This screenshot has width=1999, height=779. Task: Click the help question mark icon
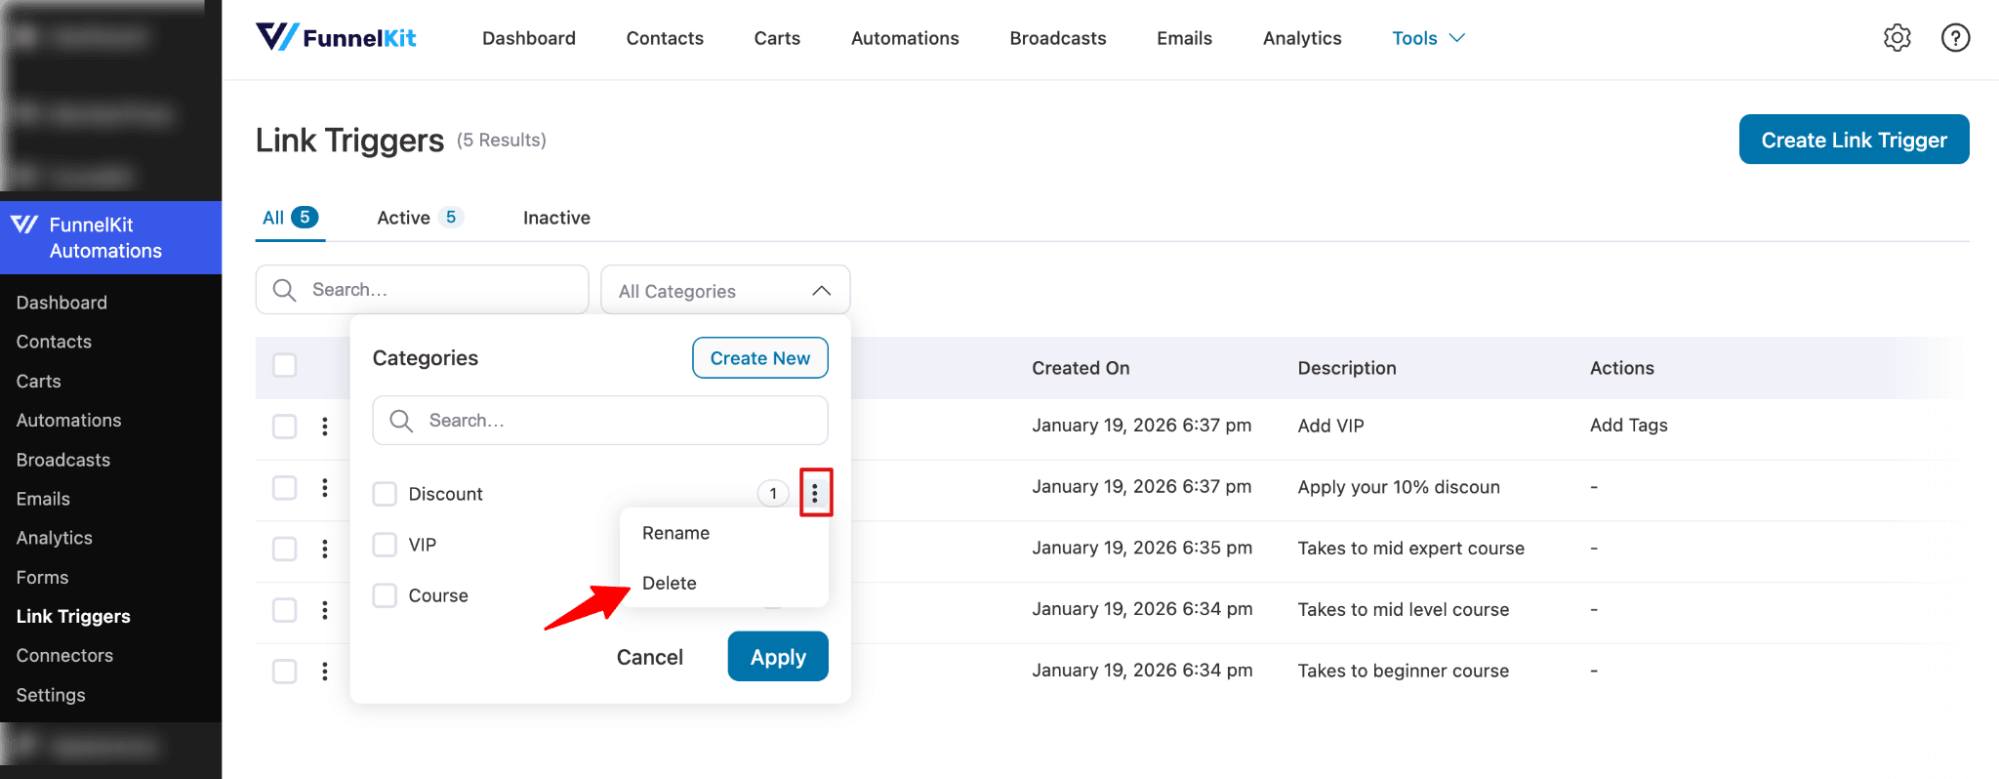coord(1954,38)
